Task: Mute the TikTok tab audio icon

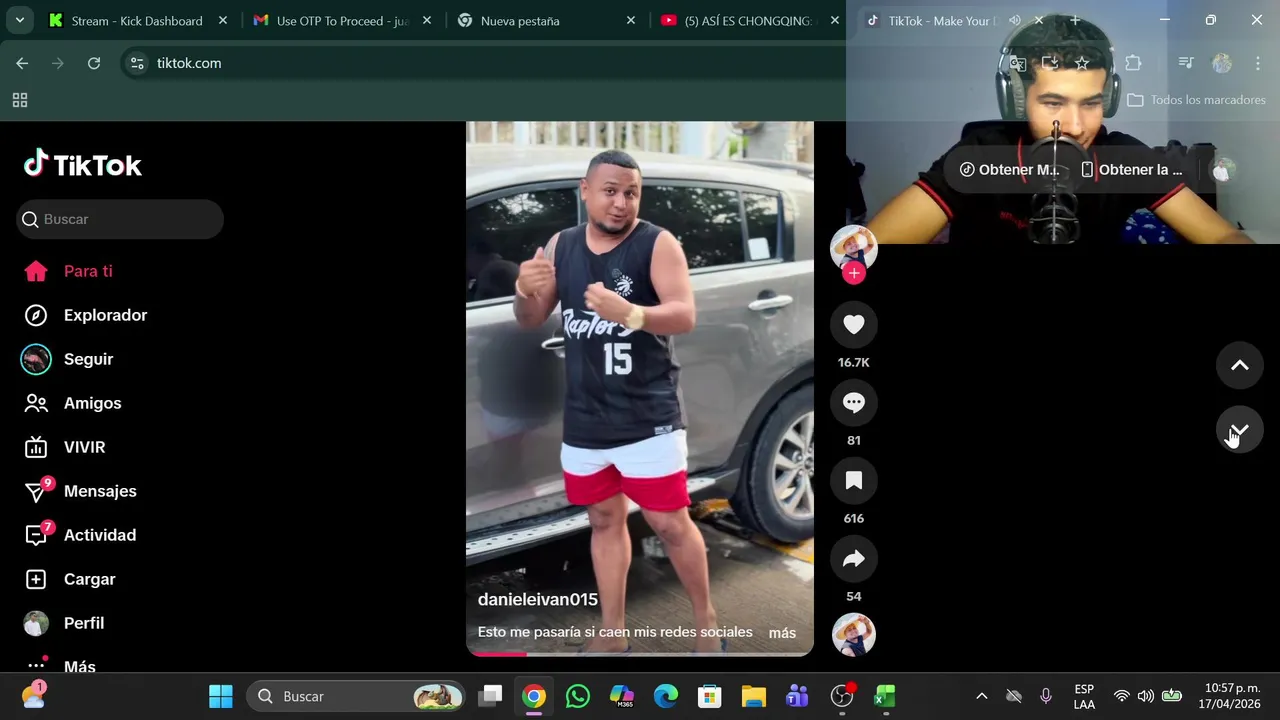Action: (1015, 20)
